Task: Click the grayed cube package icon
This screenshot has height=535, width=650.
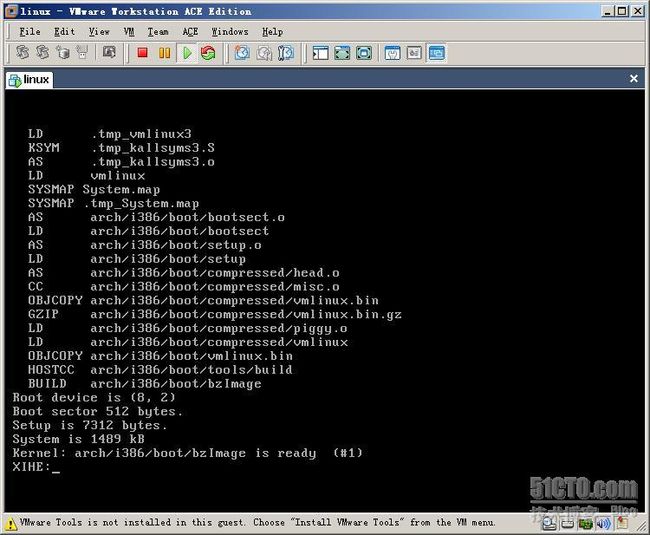Action: pyautogui.click(x=63, y=52)
